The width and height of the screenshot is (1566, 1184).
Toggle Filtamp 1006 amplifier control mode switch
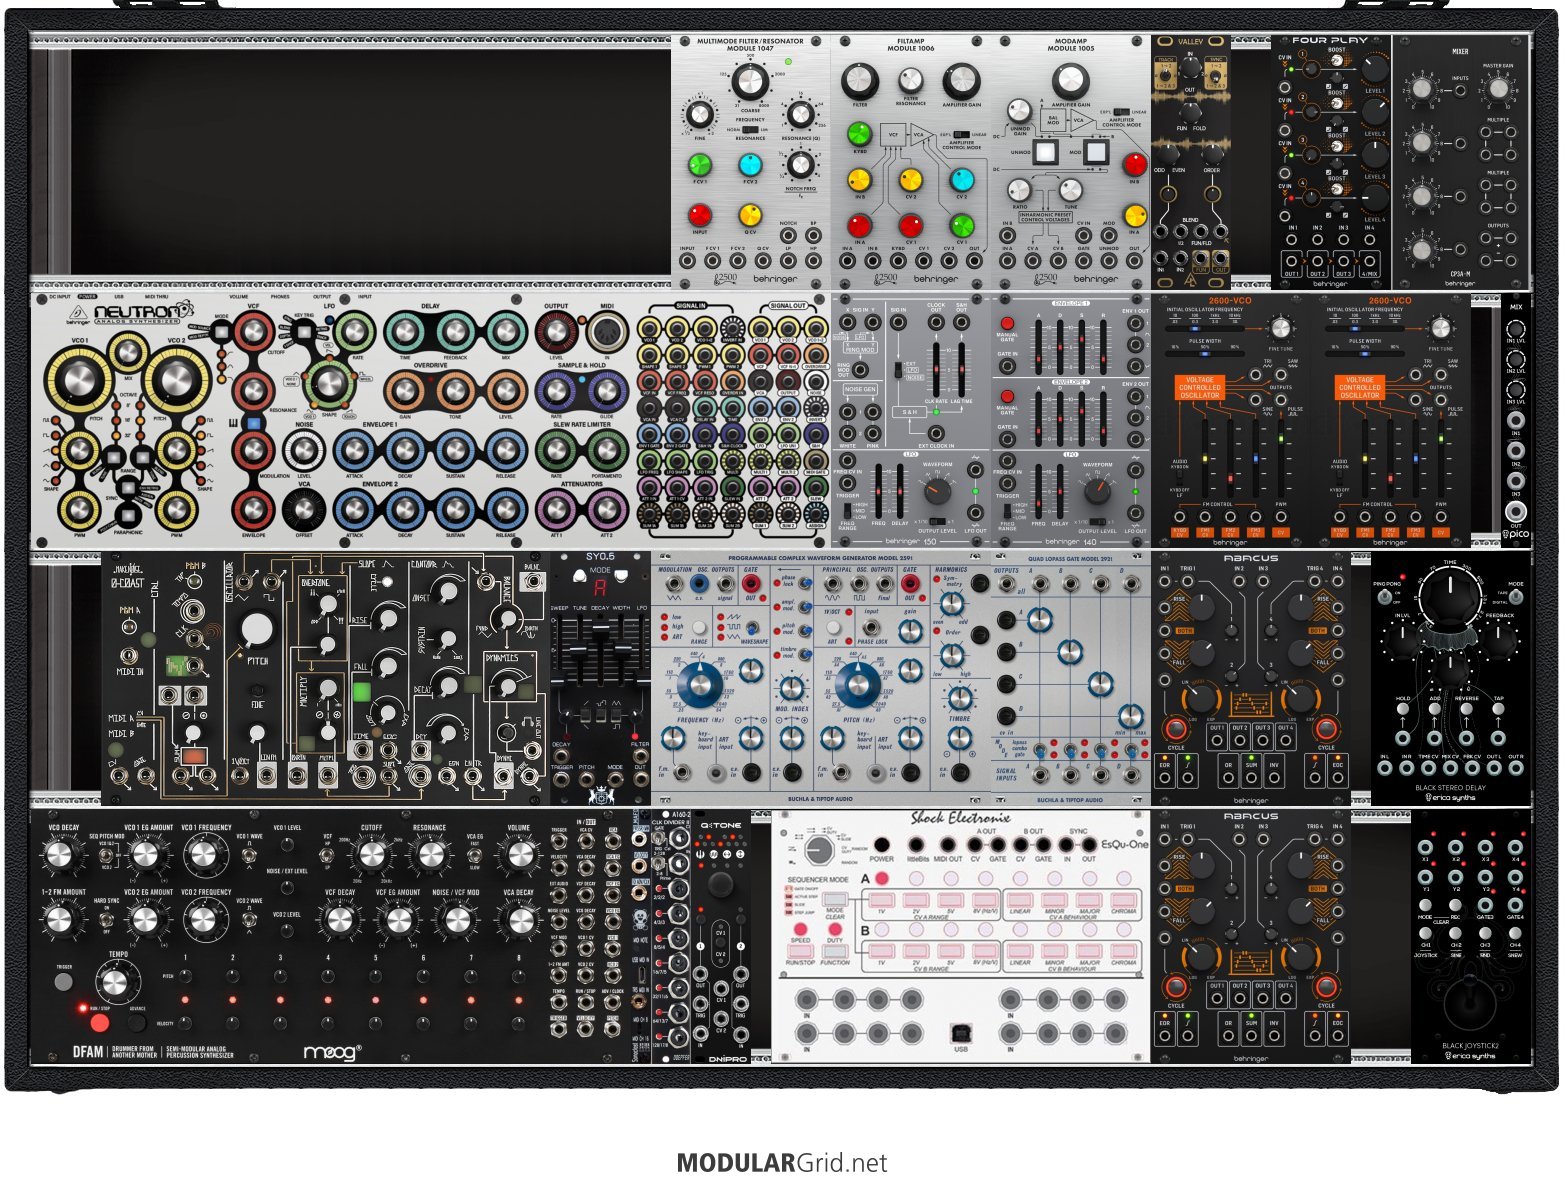[962, 134]
